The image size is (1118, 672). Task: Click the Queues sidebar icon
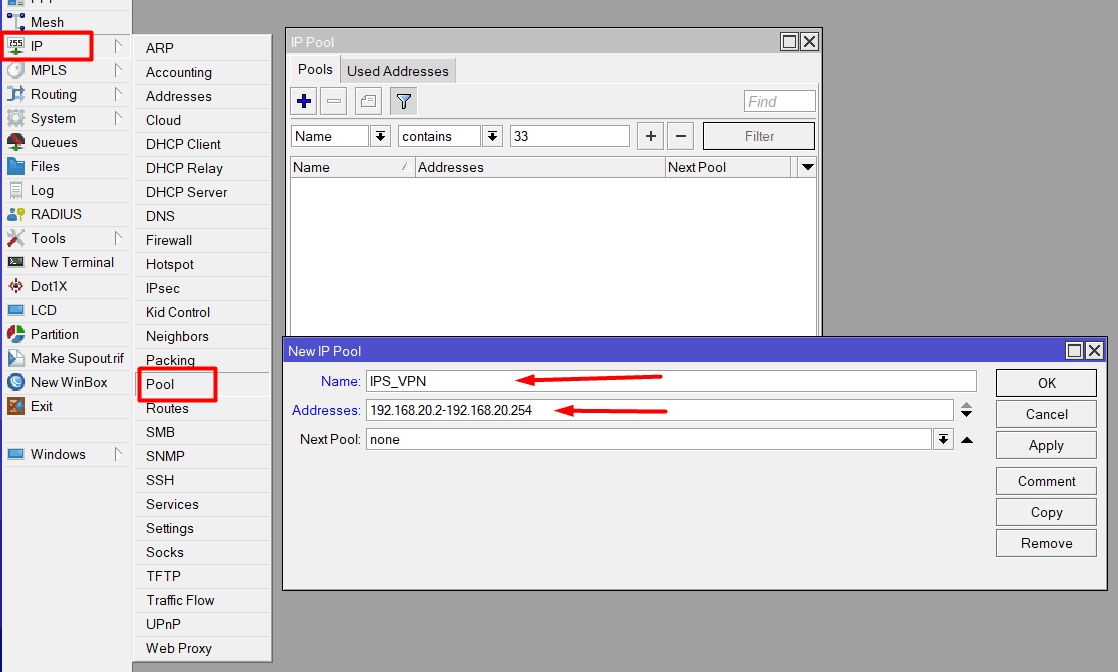(16, 142)
